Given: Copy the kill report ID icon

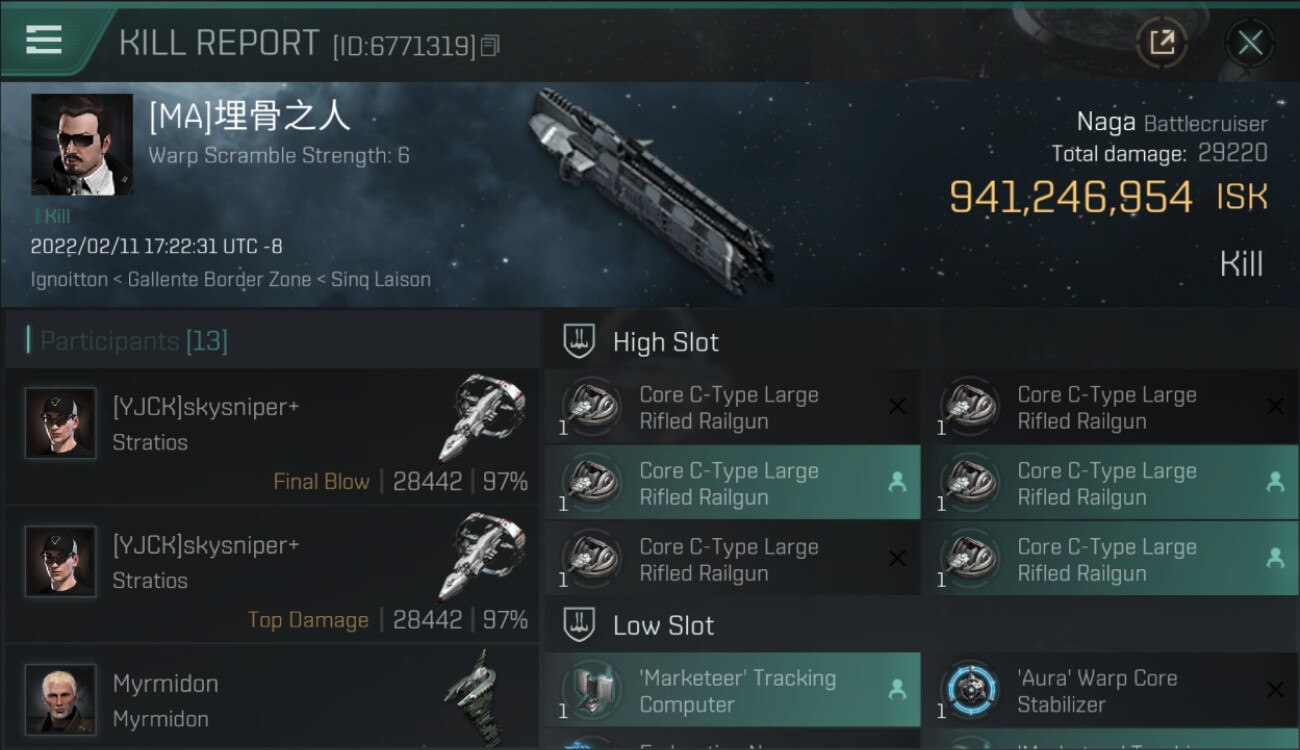Looking at the screenshot, I should (490, 46).
